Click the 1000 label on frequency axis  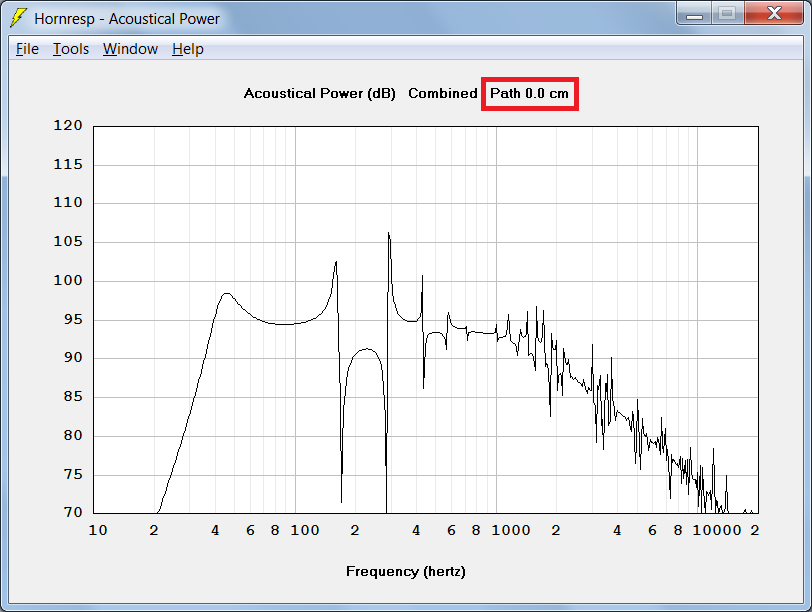(511, 531)
